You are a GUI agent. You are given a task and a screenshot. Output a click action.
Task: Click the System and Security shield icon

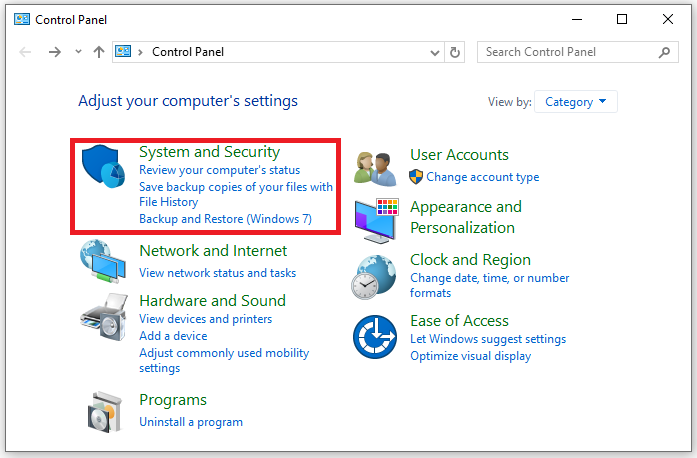click(103, 166)
